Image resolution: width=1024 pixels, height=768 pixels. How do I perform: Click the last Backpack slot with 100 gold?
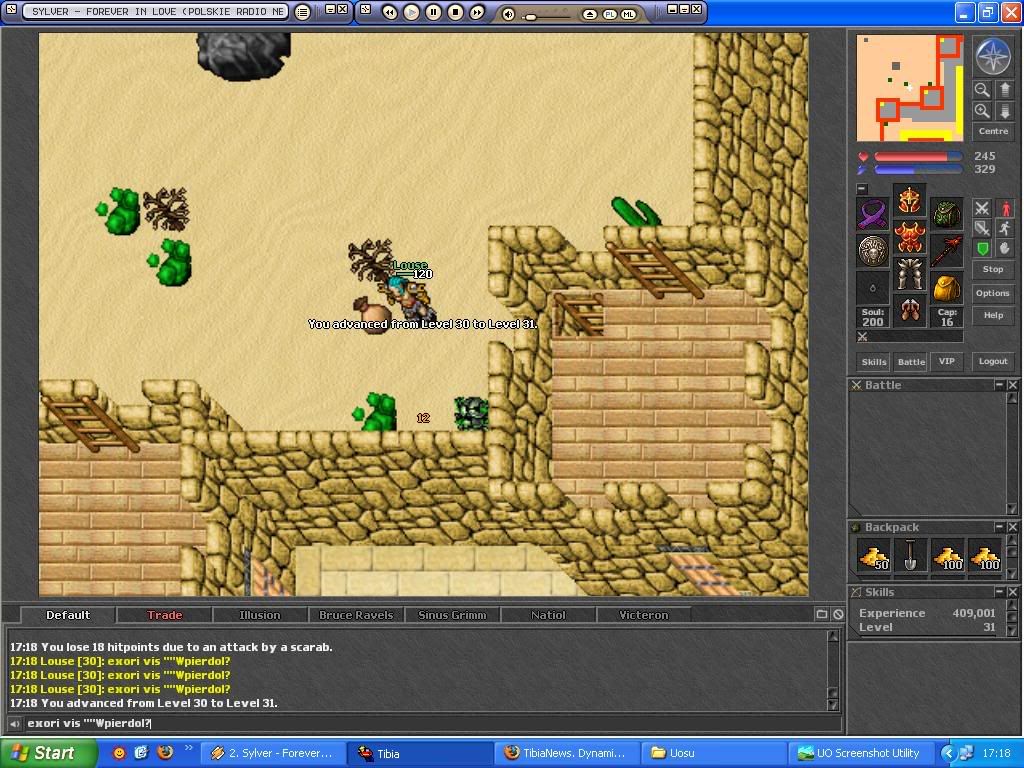point(985,556)
